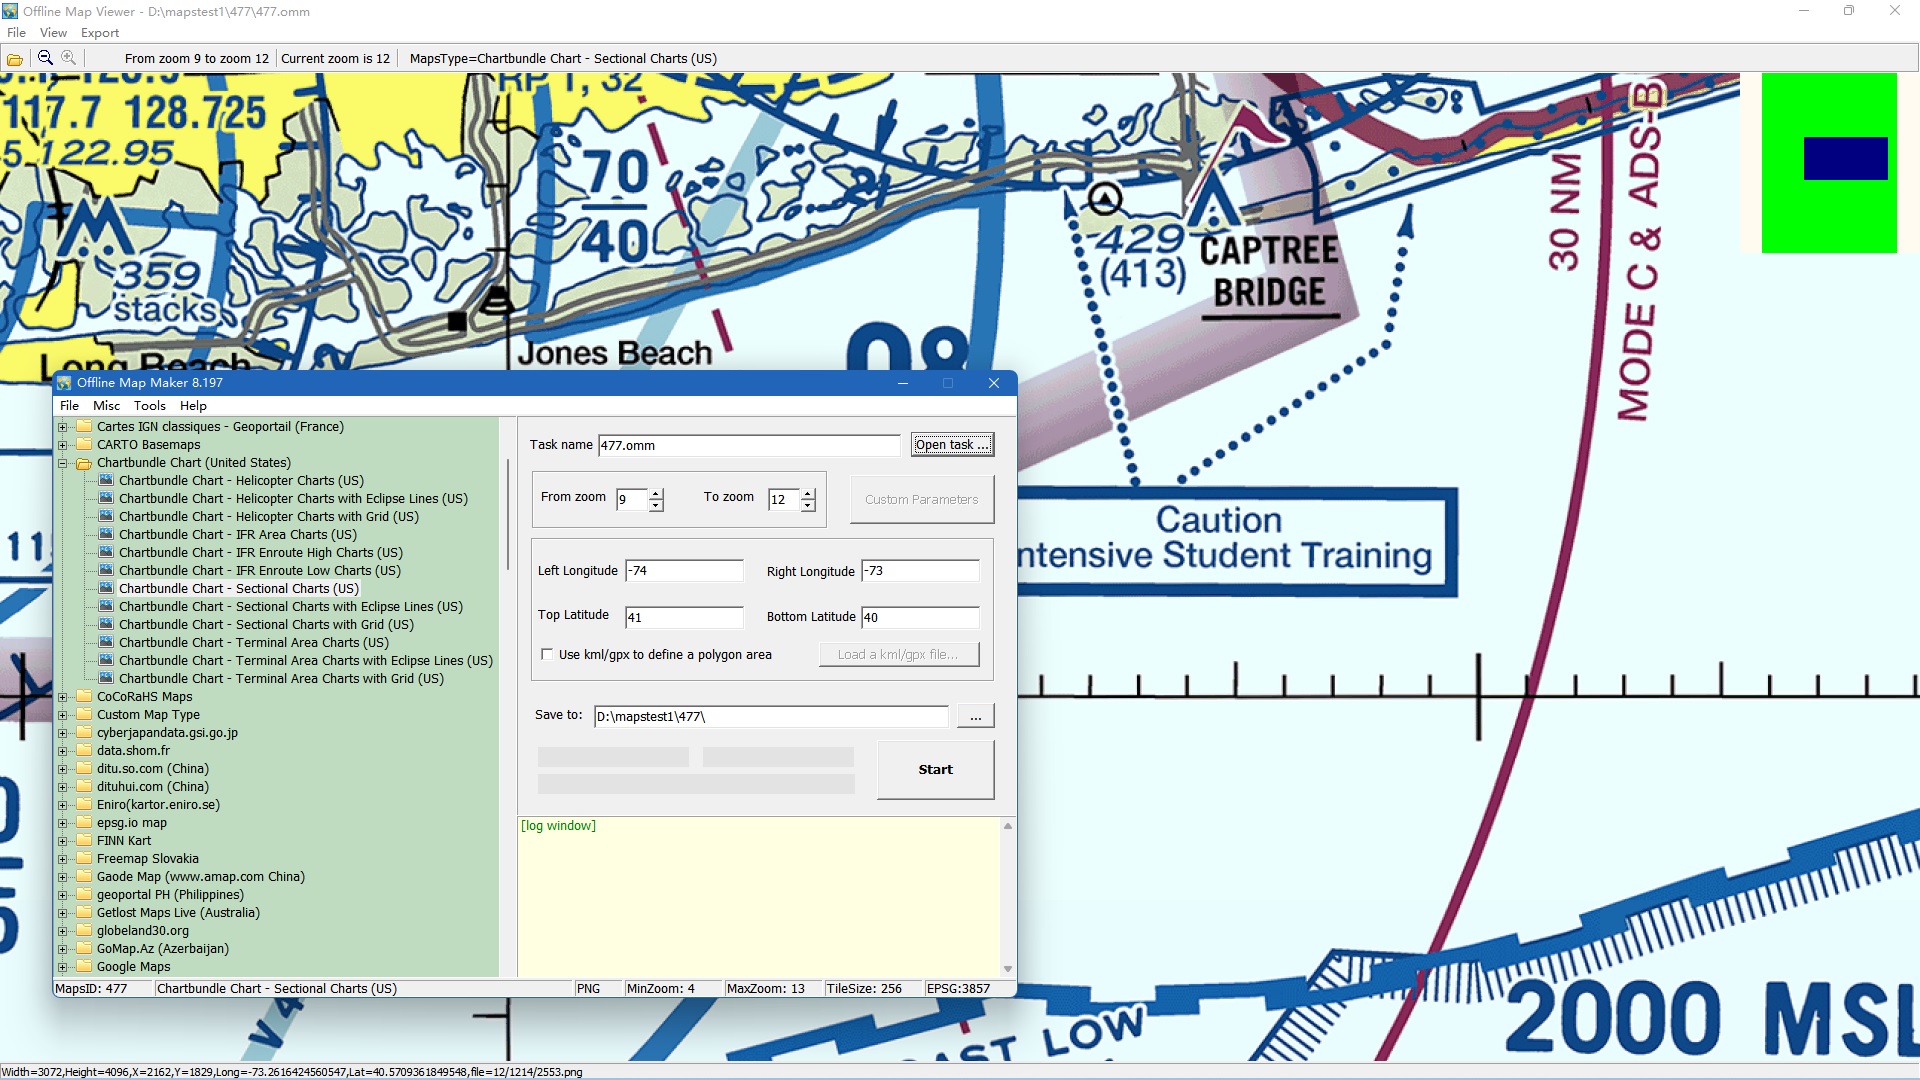The image size is (1920, 1080).
Task: Expand Google Maps tree node
Action: point(63,967)
